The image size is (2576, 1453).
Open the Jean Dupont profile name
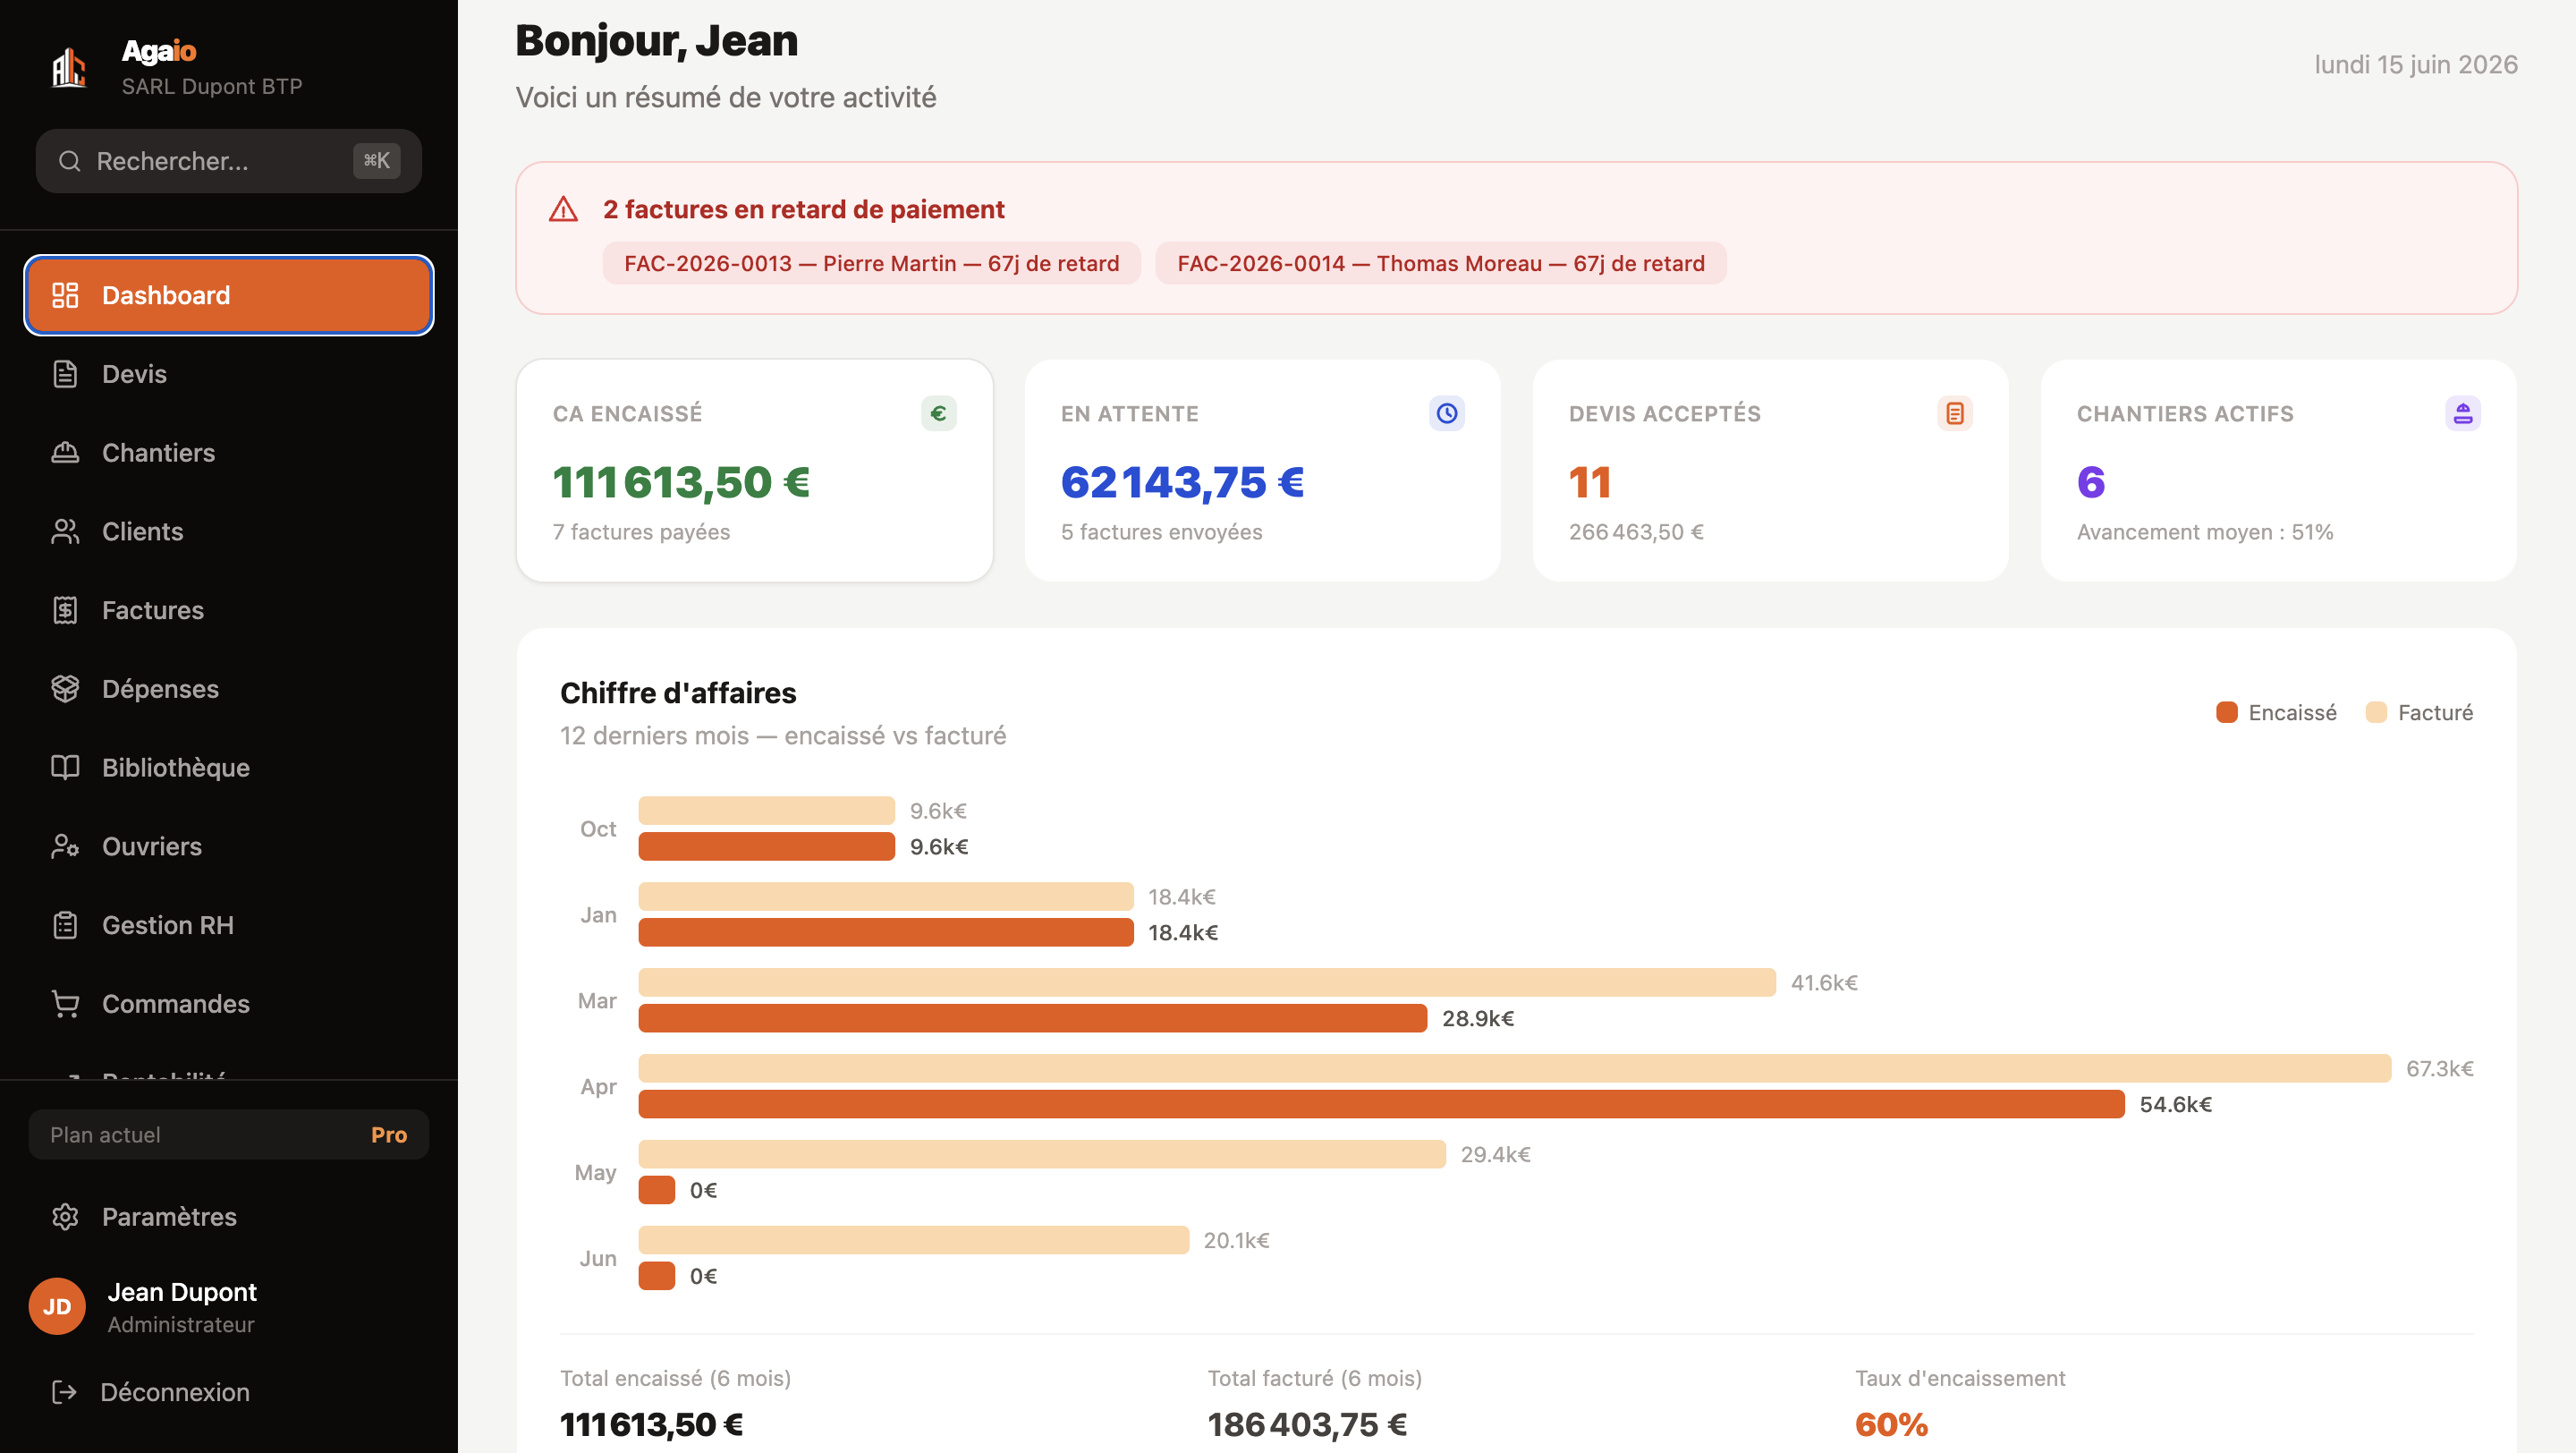click(x=182, y=1292)
